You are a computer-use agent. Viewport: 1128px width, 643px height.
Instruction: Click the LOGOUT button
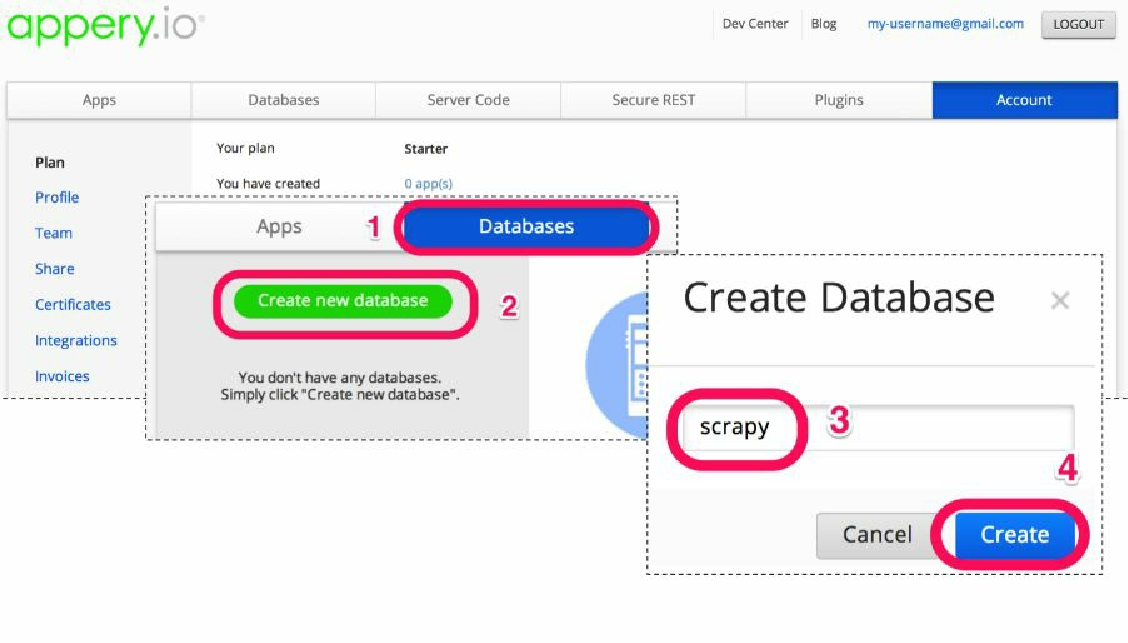pos(1078,24)
